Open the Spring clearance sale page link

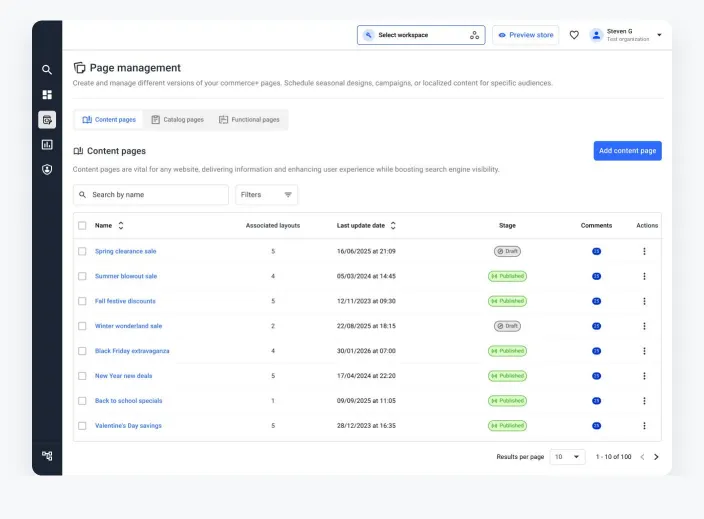click(x=126, y=251)
